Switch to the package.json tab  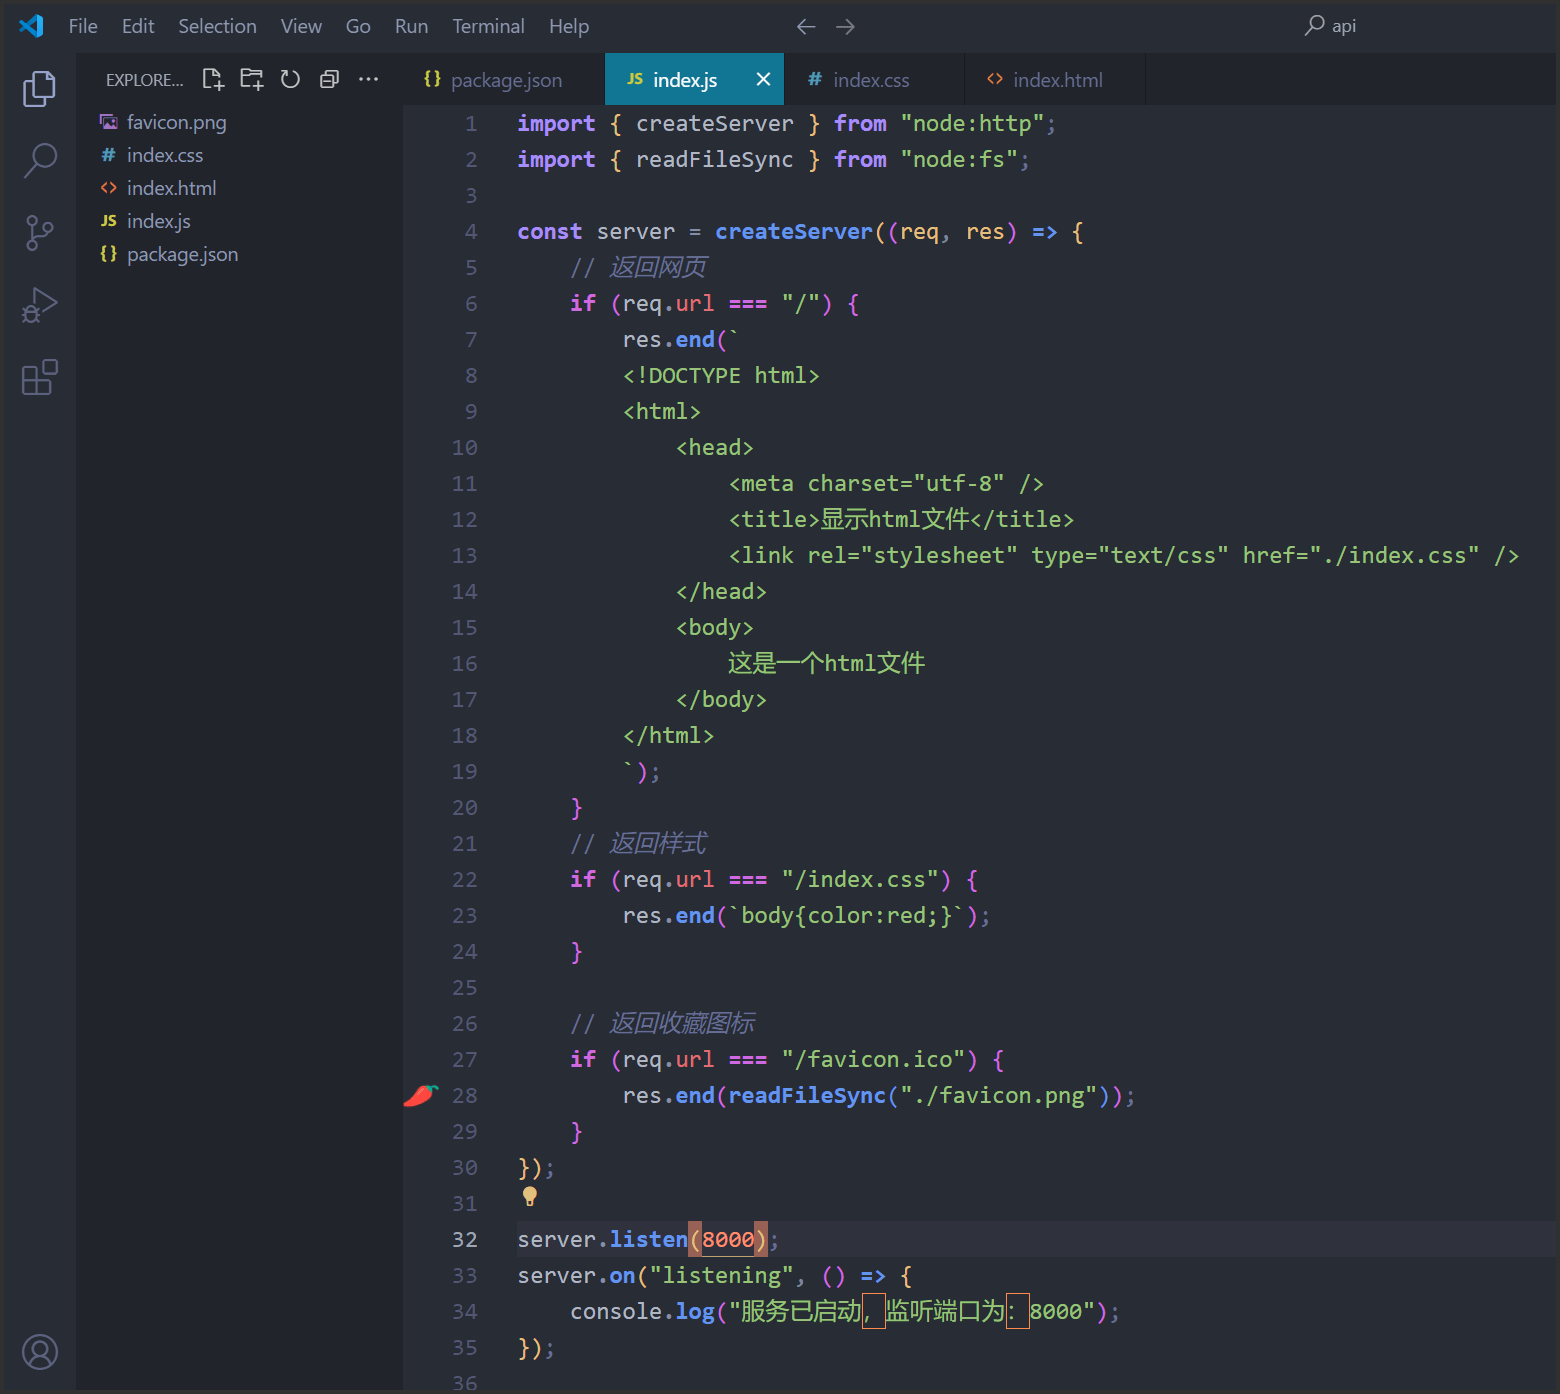coord(504,79)
